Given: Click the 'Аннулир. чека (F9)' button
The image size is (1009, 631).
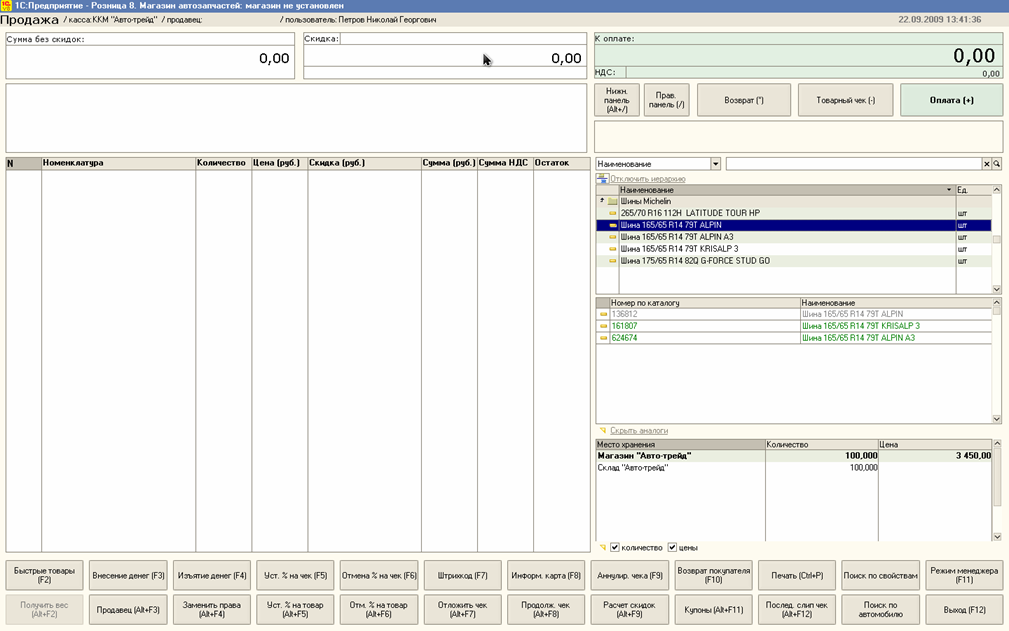Looking at the screenshot, I should [630, 575].
